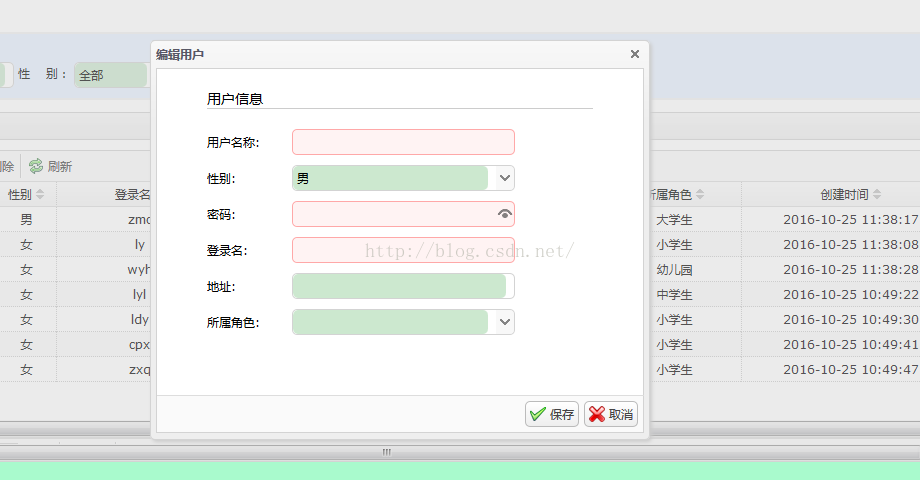Click the 男 cell in gender column
Image resolution: width=920 pixels, height=480 pixels.
pyautogui.click(x=26, y=219)
